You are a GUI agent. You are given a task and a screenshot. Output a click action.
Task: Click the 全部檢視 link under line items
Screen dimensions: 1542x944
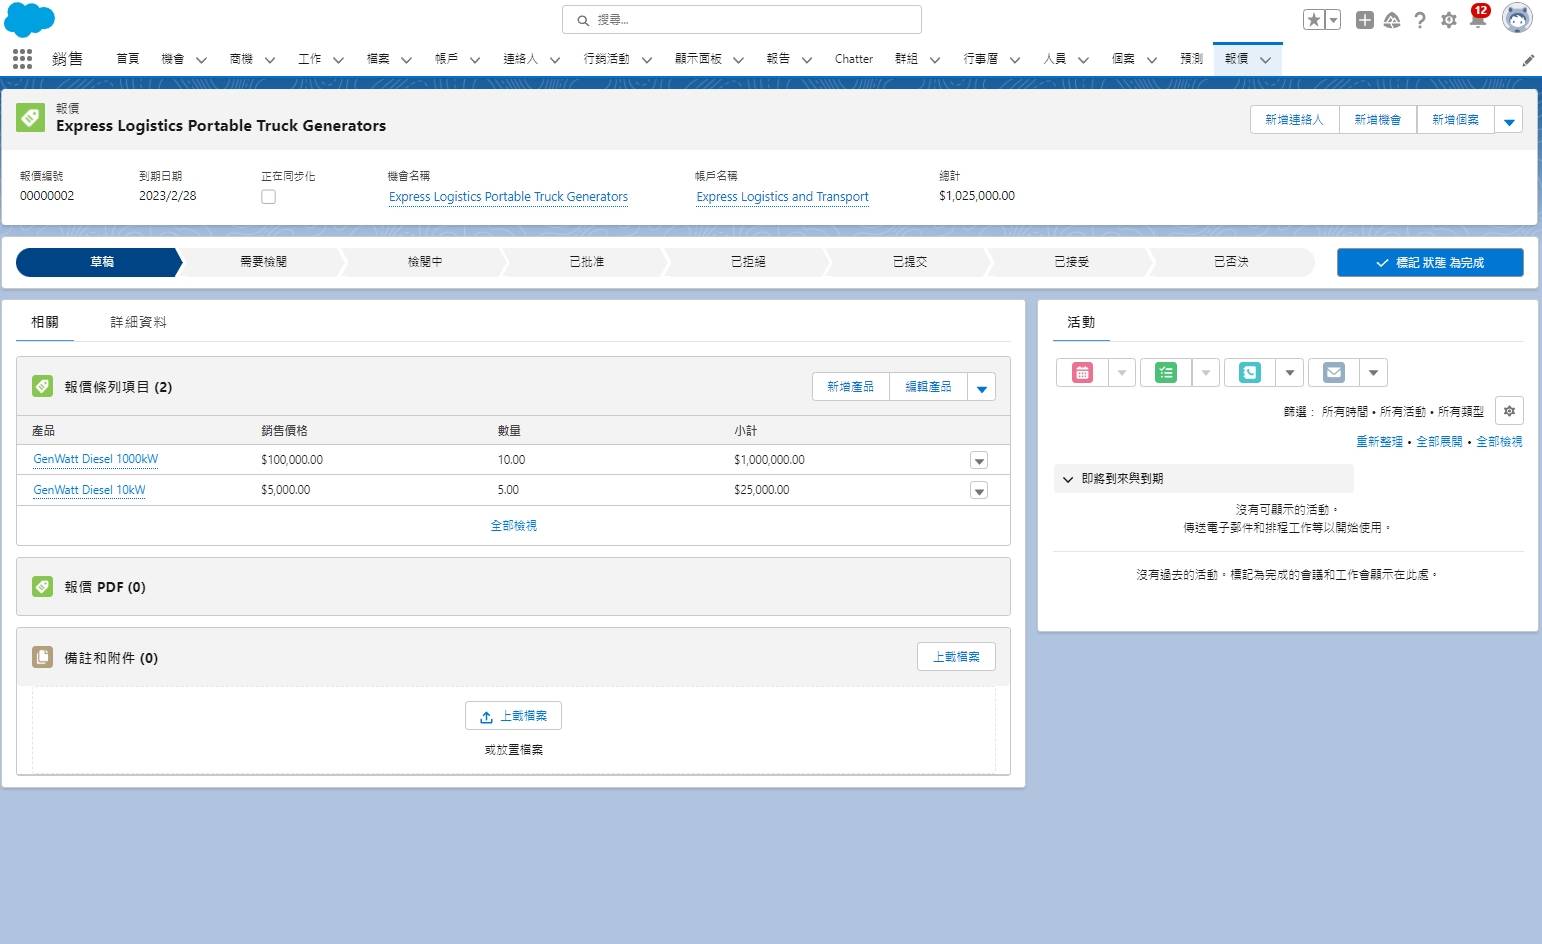pos(513,525)
